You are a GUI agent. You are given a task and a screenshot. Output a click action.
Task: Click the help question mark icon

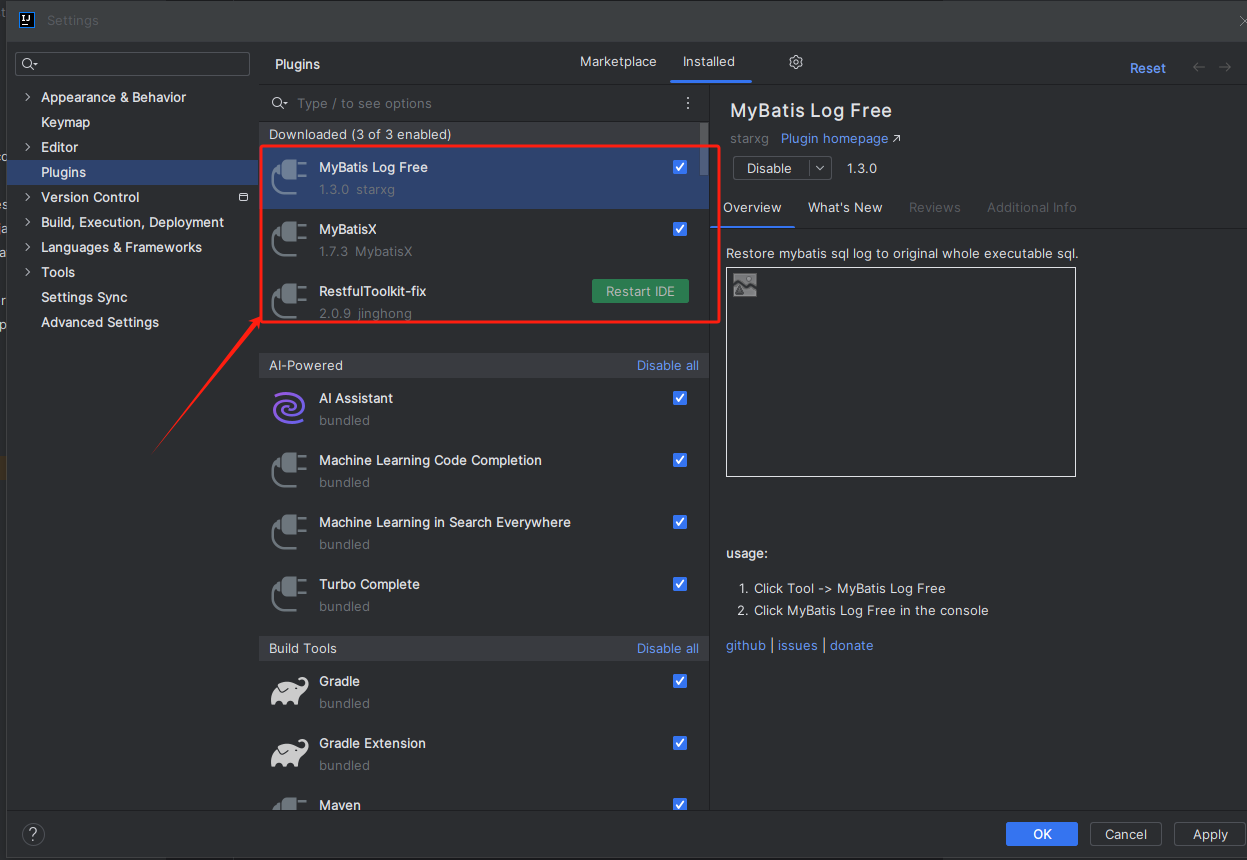[x=33, y=834]
